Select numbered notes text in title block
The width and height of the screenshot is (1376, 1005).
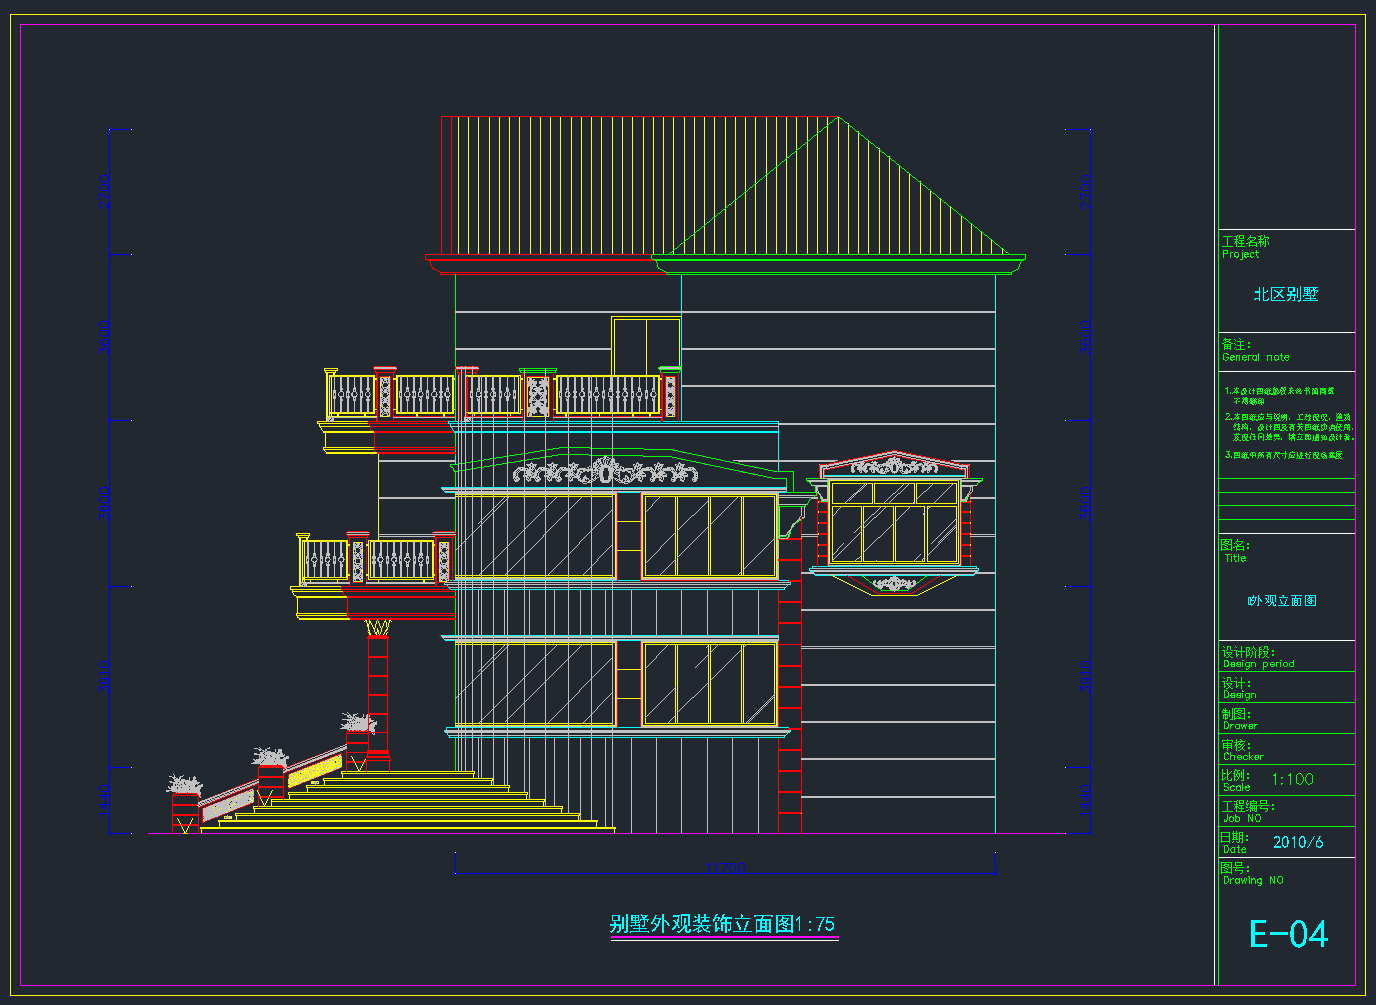pos(1288,422)
